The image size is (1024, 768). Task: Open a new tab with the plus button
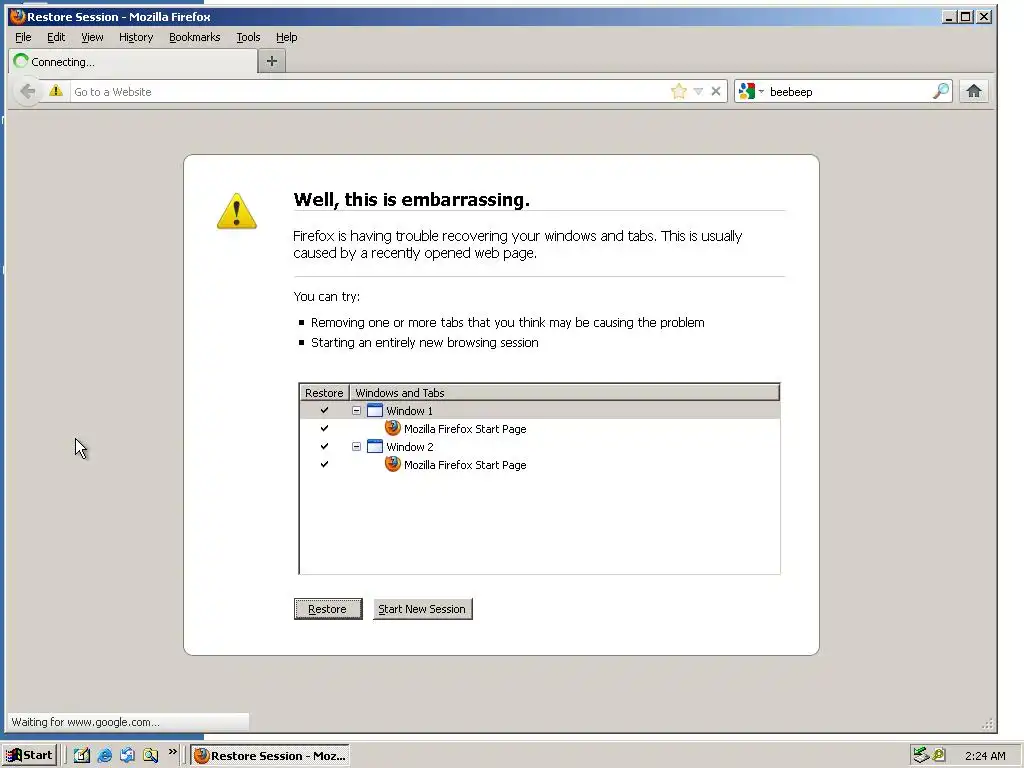pyautogui.click(x=272, y=61)
